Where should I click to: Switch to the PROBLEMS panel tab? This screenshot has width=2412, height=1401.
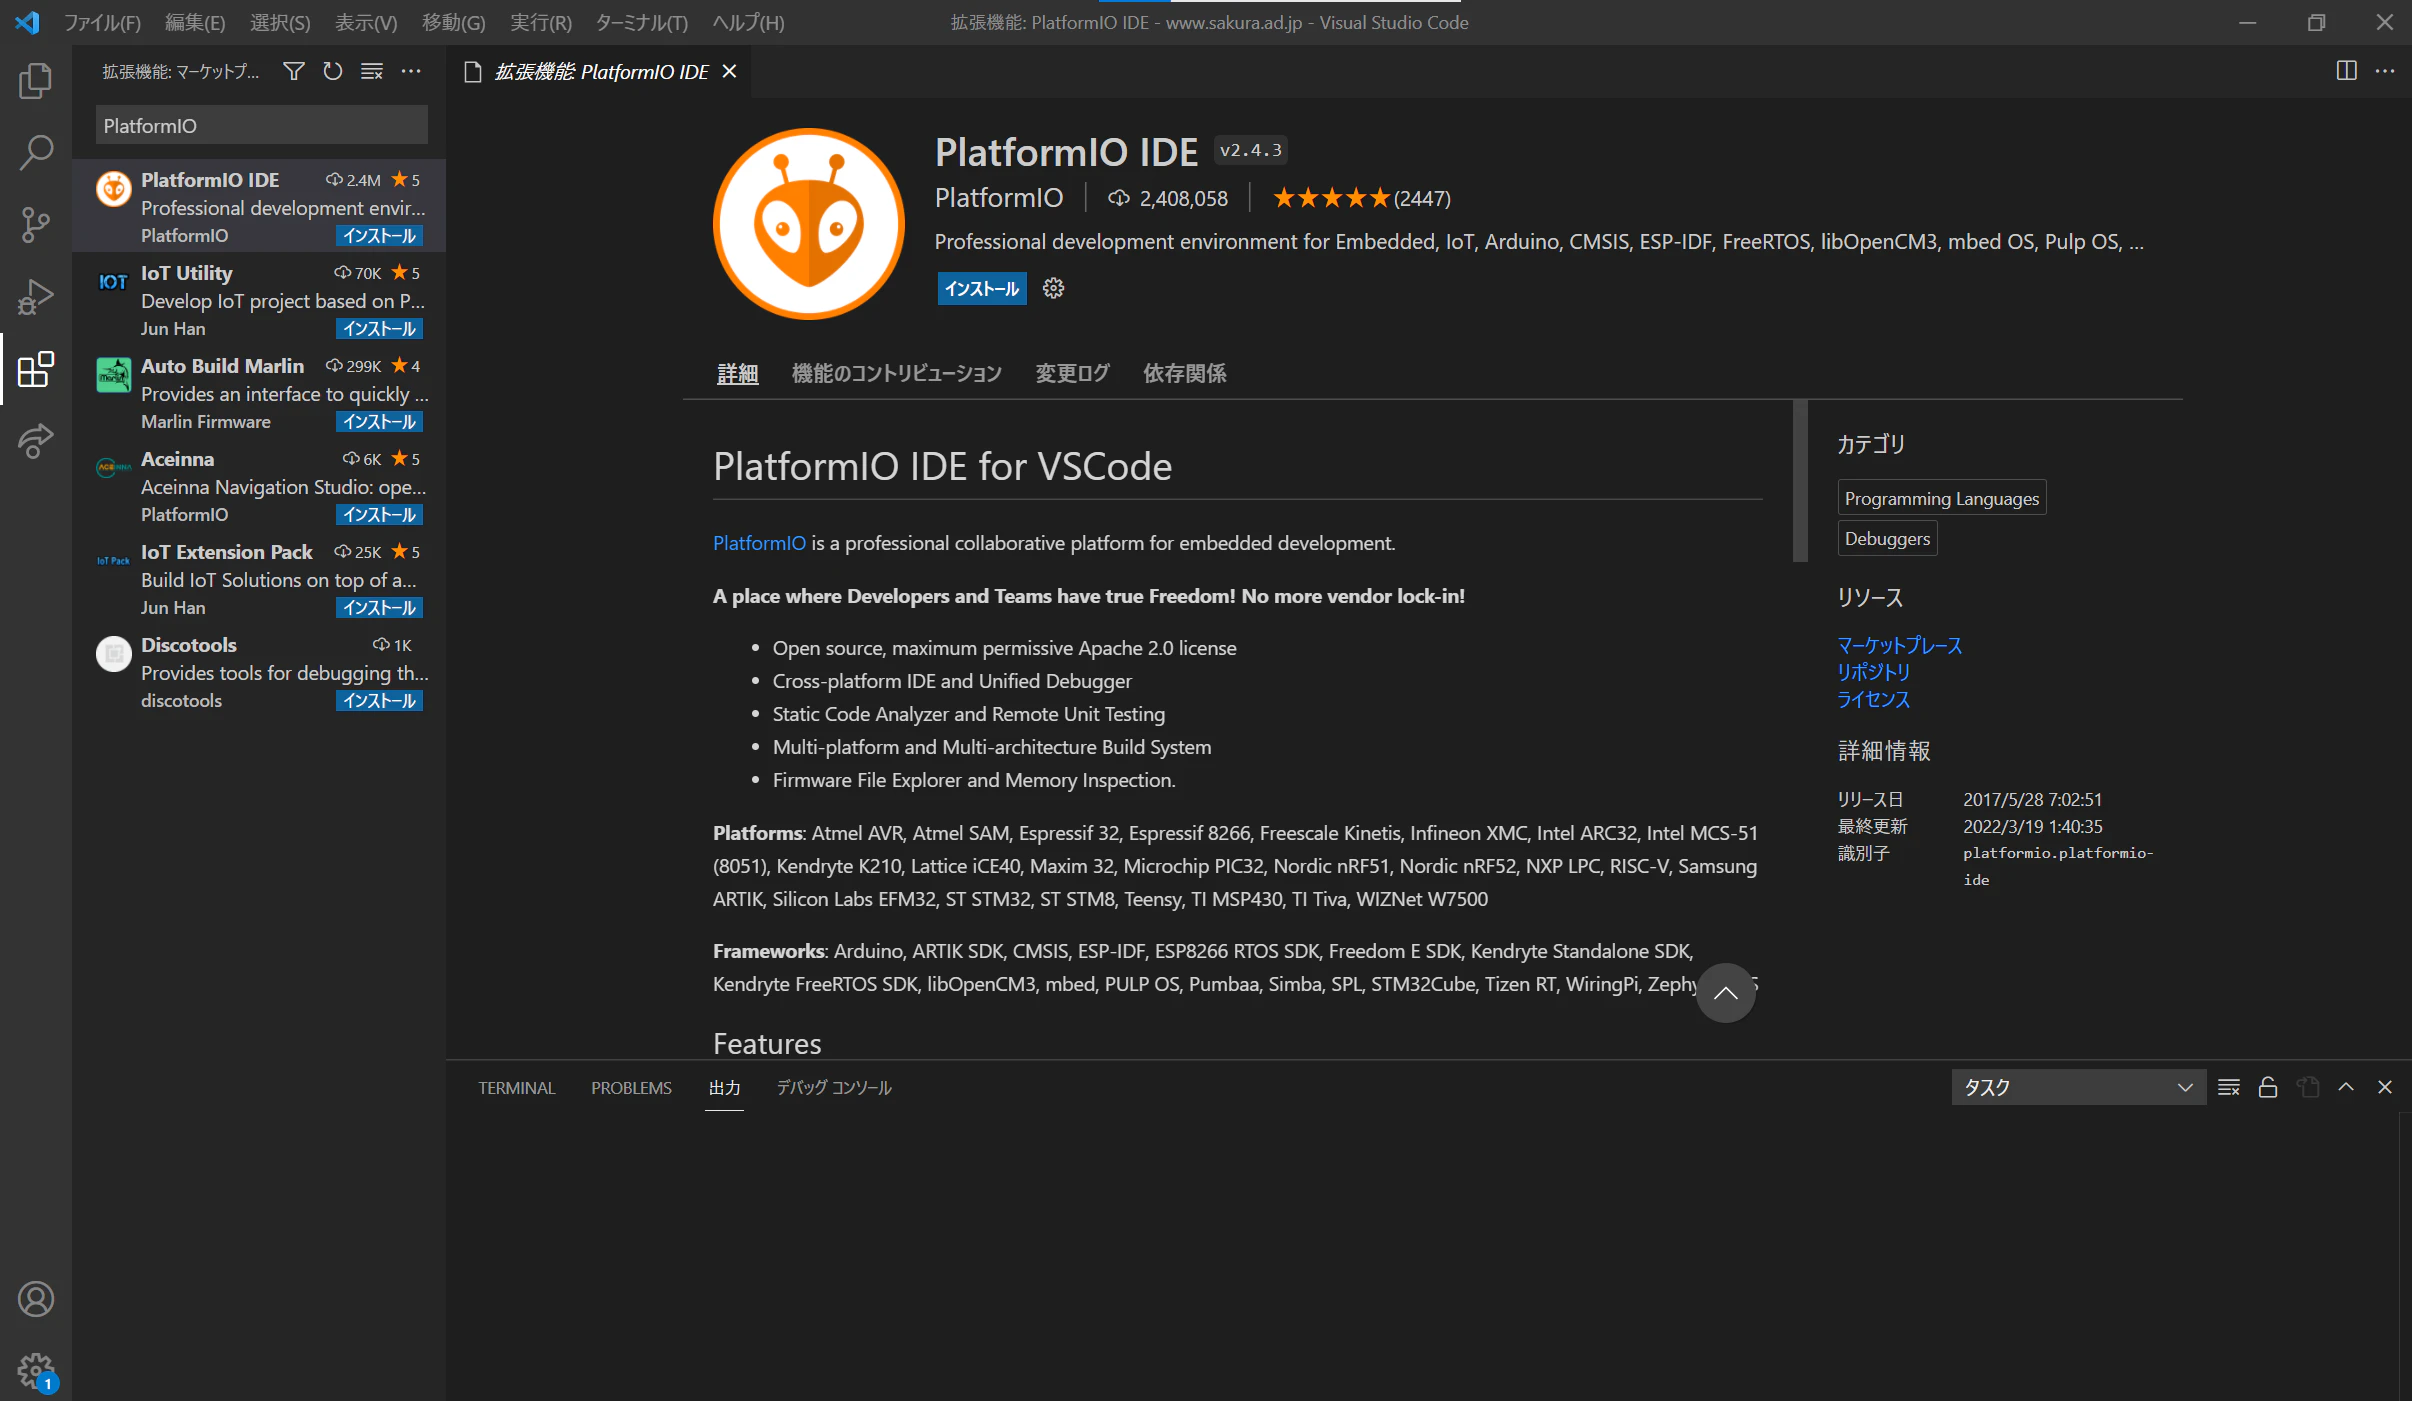[631, 1087]
